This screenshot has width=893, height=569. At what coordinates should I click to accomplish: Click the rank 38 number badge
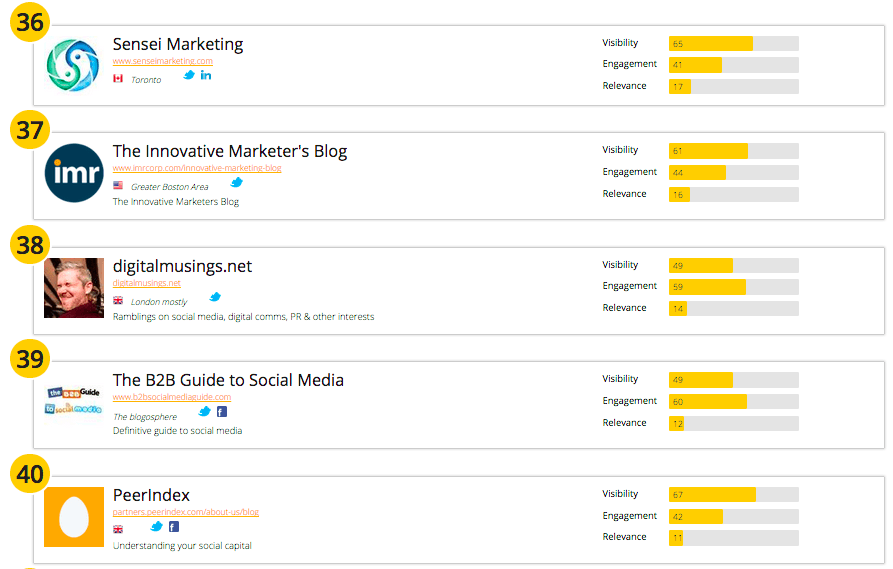coord(30,245)
